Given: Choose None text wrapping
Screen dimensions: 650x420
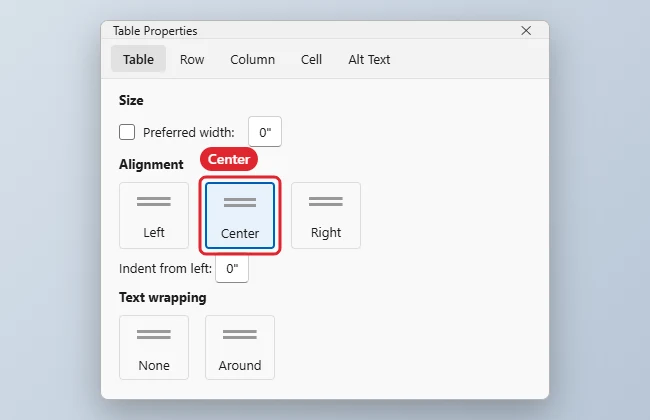Looking at the screenshot, I should 154,347.
